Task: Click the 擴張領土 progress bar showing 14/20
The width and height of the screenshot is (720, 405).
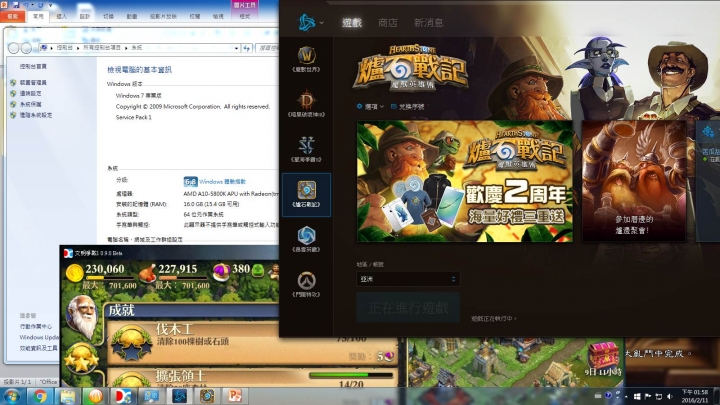Action: tap(351, 376)
